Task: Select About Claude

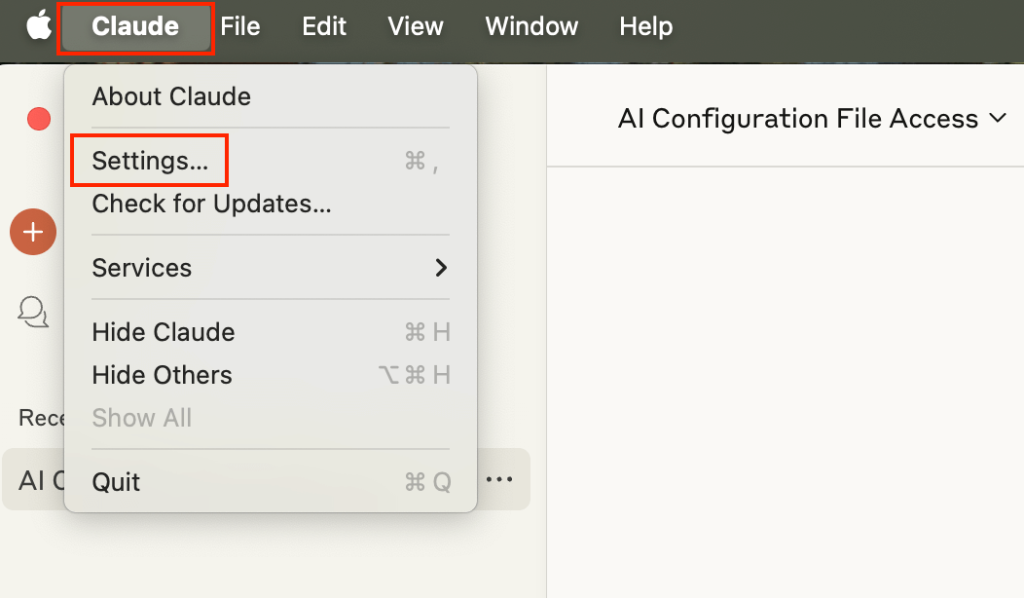Action: point(270,97)
